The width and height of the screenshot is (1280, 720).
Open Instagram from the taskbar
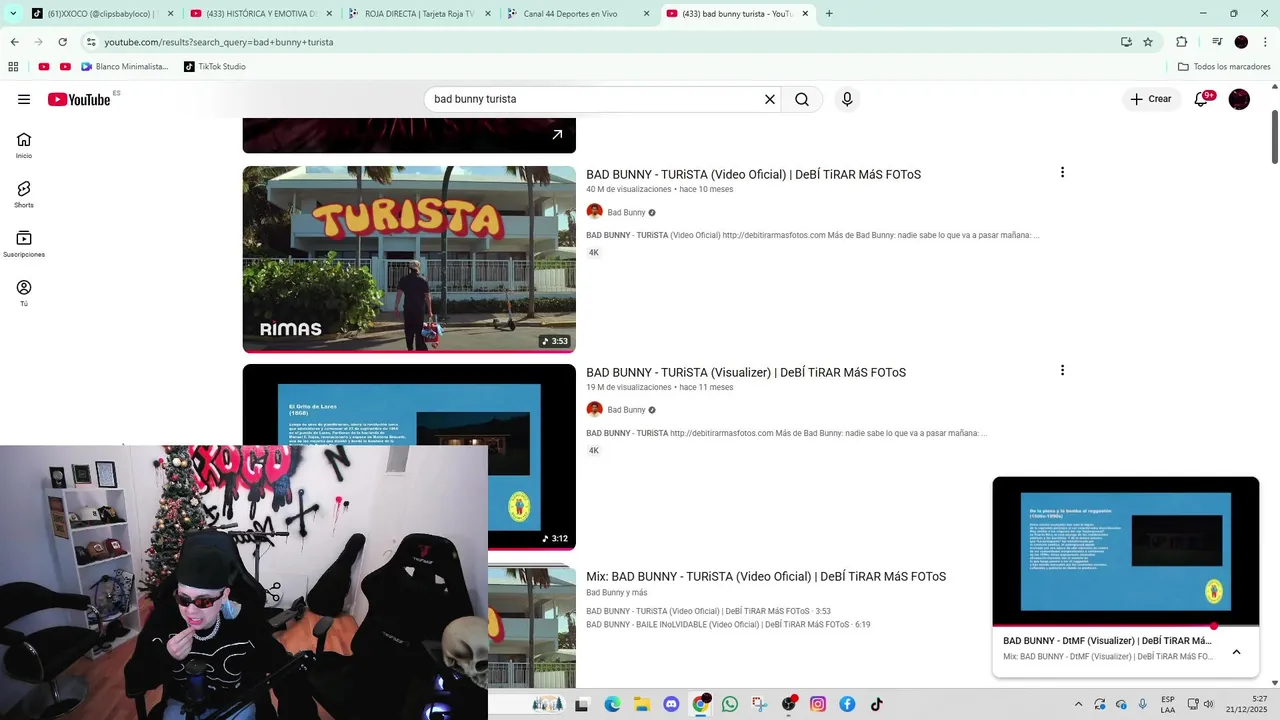pyautogui.click(x=818, y=704)
